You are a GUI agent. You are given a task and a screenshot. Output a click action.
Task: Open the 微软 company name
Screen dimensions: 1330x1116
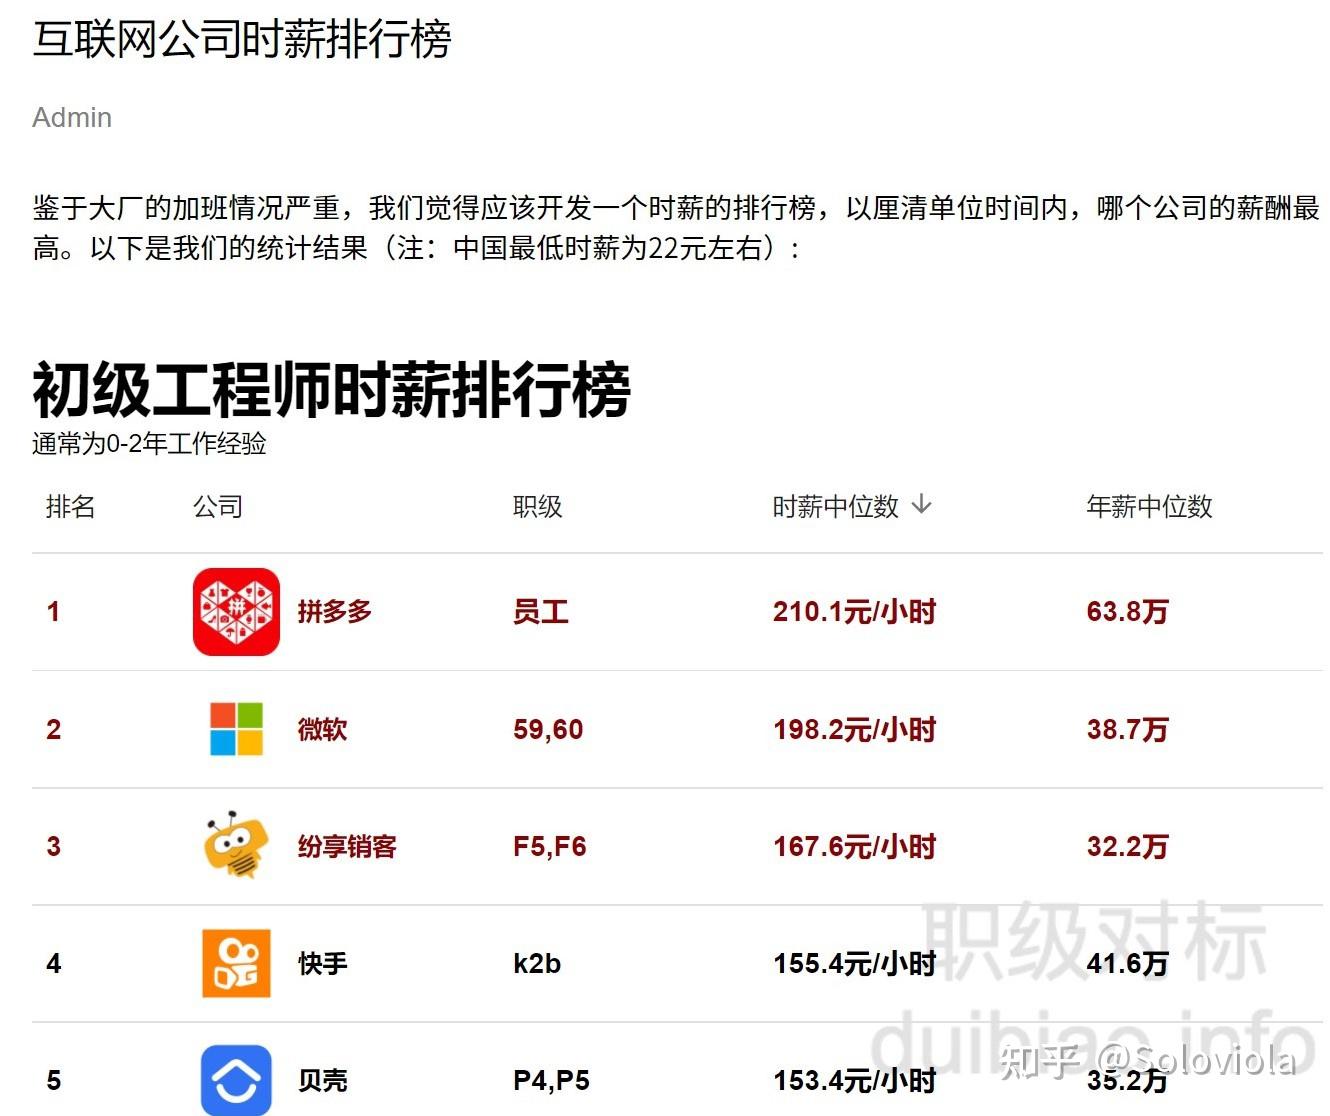pyautogui.click(x=322, y=729)
